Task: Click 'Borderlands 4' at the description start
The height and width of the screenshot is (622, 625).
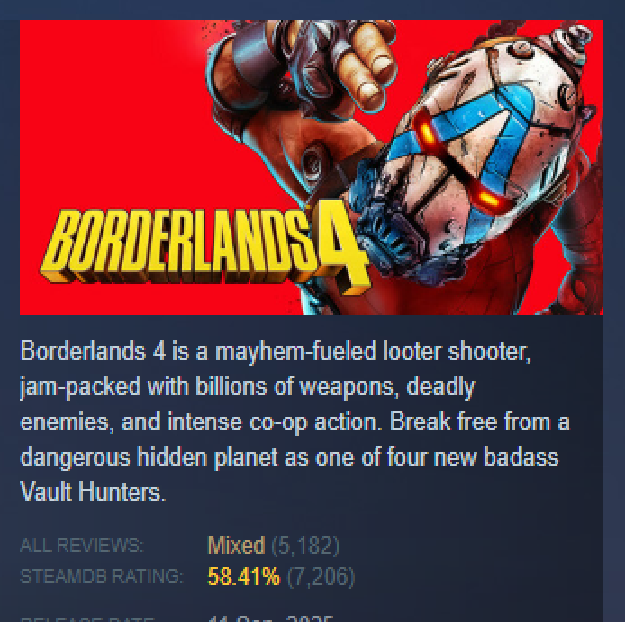Action: tap(93, 351)
